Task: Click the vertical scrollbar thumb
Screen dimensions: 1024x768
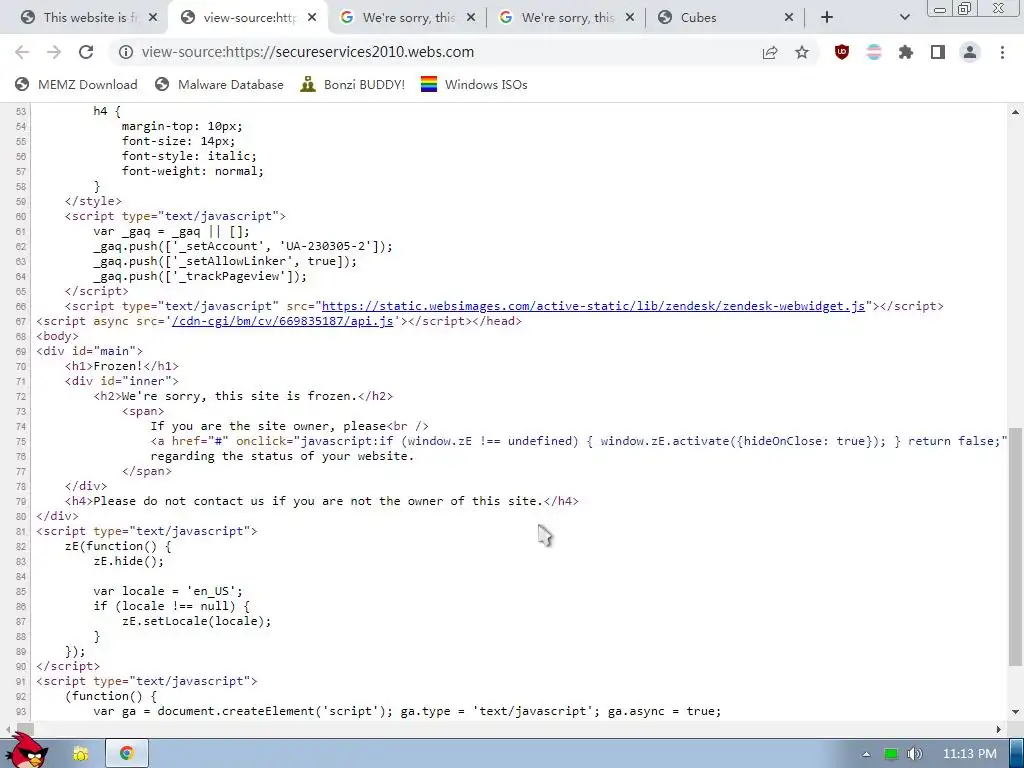Action: point(1015,549)
